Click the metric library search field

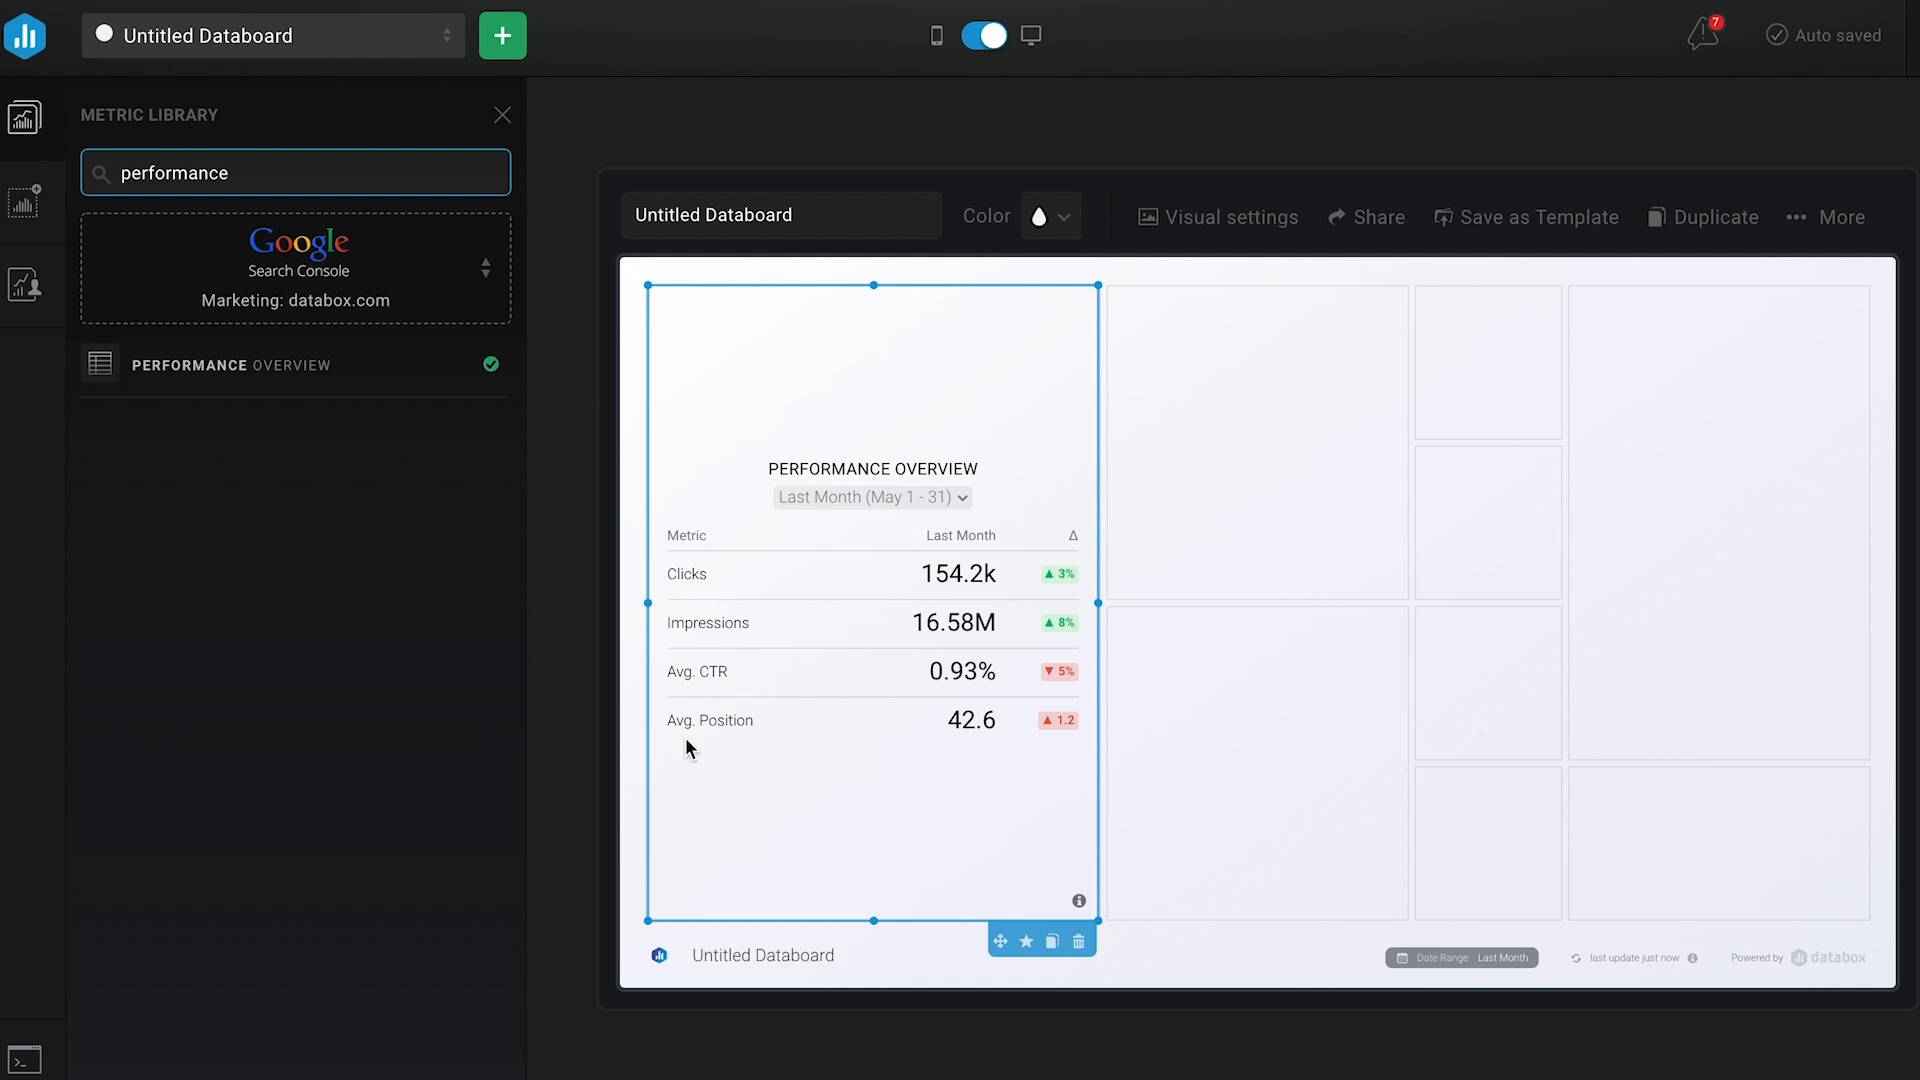click(x=296, y=173)
